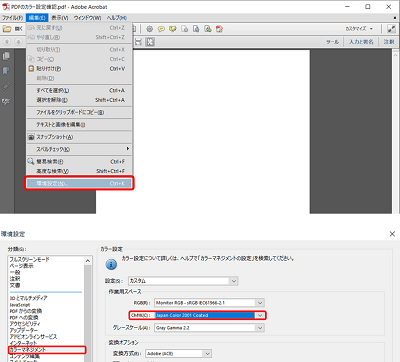Open the グレースケール Gray Gamma 2.2 dropdown

[210, 328]
